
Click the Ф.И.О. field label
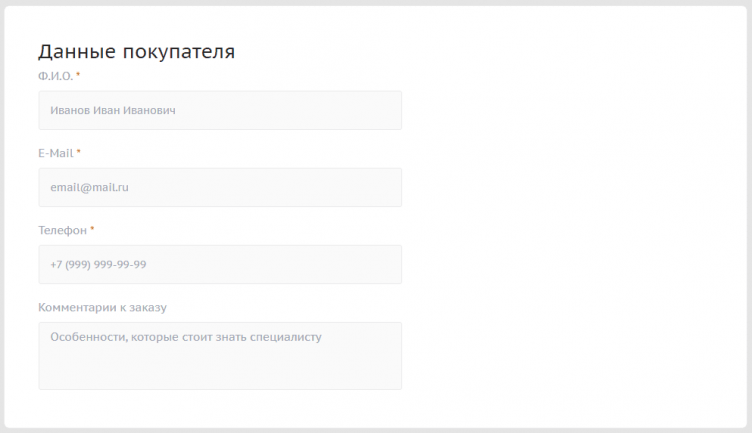(x=55, y=76)
